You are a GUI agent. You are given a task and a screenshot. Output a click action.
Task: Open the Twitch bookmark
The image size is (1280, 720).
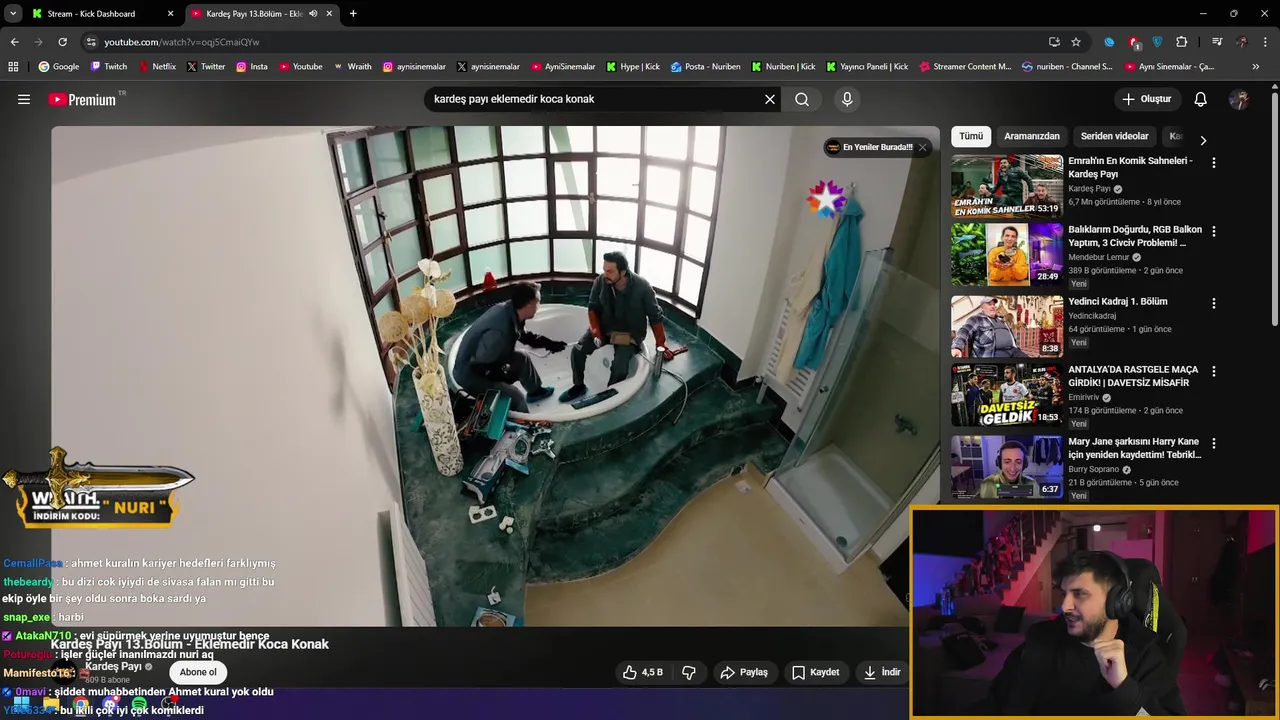coord(109,67)
